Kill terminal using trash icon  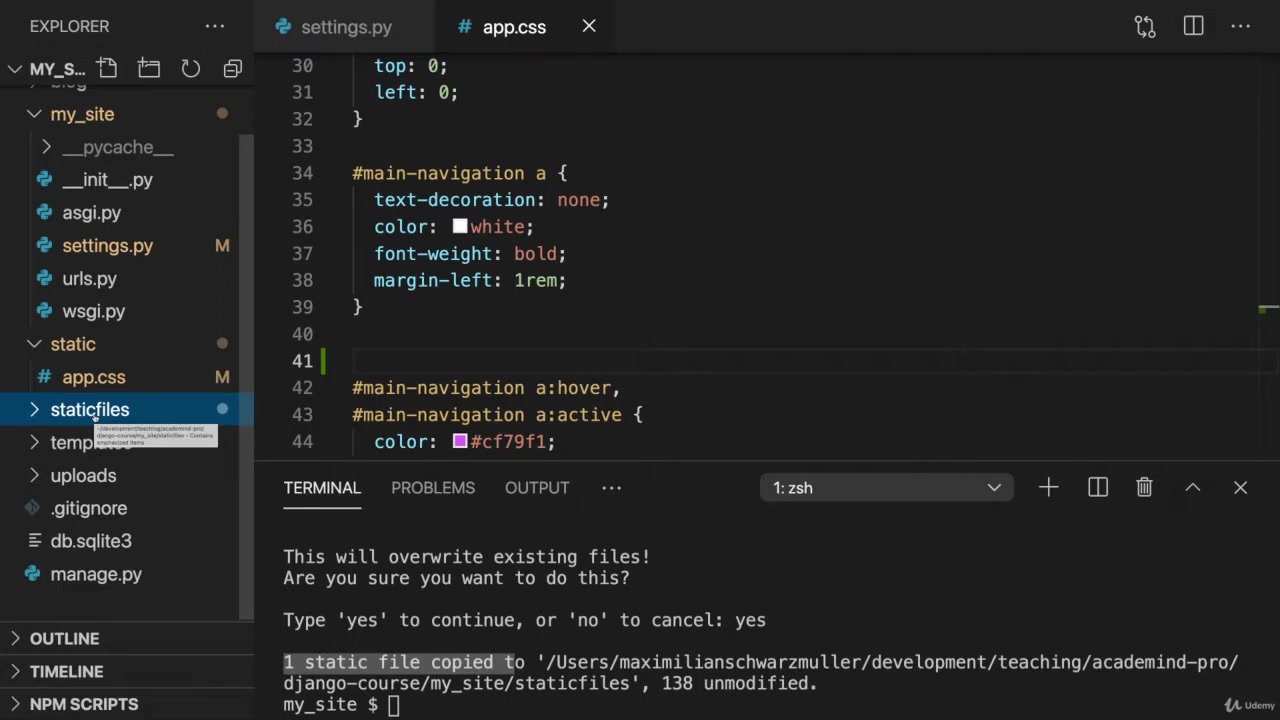click(x=1144, y=488)
